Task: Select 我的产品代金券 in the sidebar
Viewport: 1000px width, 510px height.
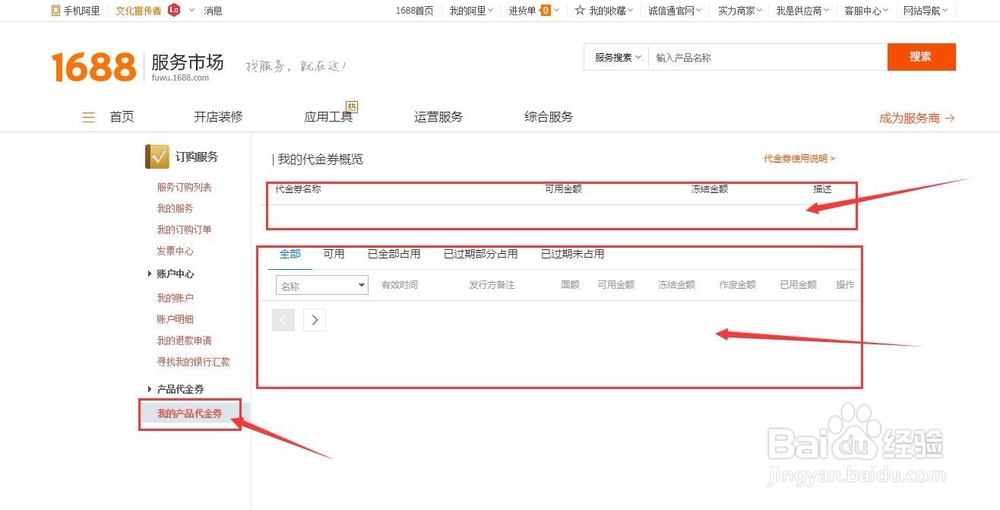Action: click(190, 414)
